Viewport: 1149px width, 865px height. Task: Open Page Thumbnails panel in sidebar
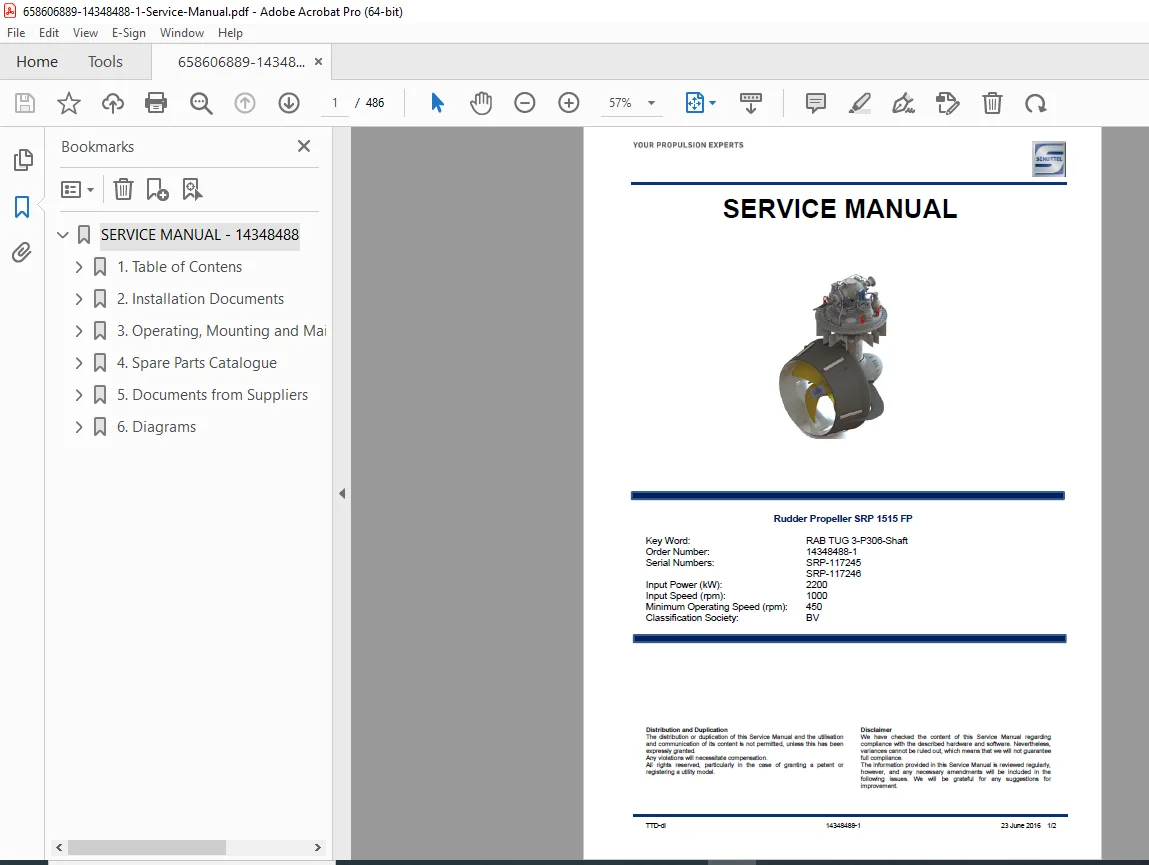[23, 160]
